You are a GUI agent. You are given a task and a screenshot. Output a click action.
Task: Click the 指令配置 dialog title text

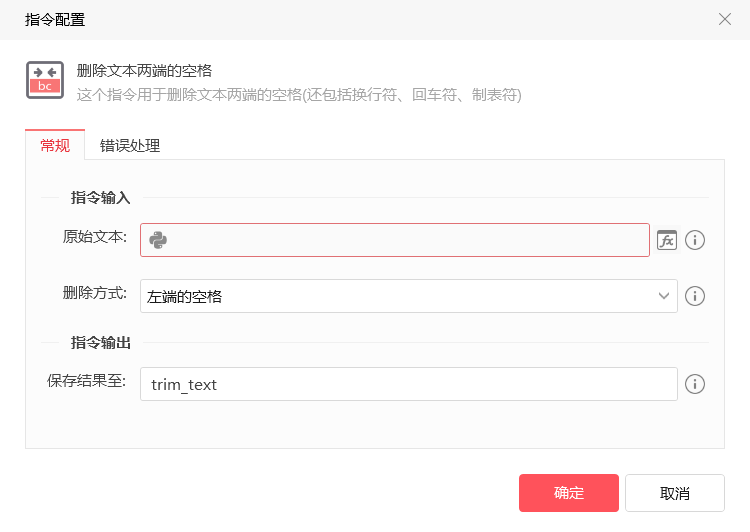[55, 20]
